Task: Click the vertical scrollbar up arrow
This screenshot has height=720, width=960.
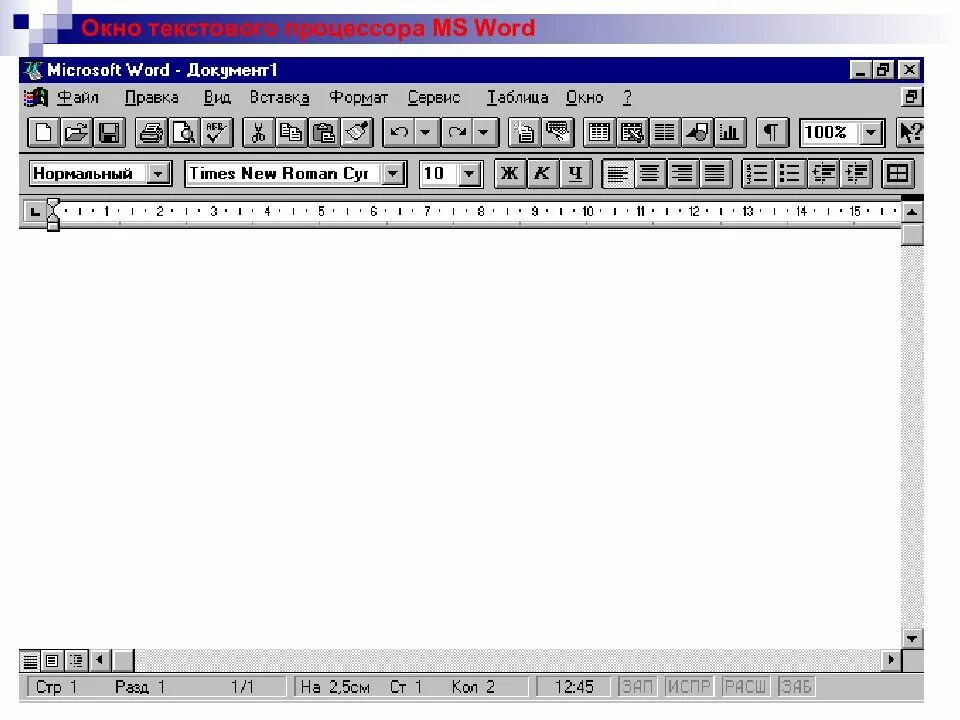Action: click(912, 212)
